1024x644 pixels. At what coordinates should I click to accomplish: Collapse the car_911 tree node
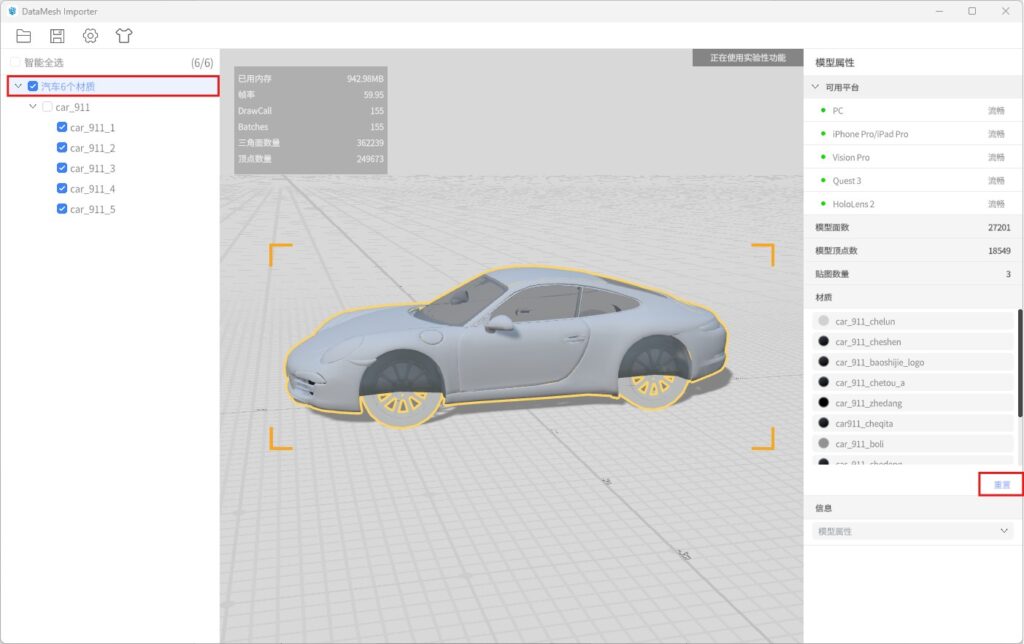coord(33,107)
